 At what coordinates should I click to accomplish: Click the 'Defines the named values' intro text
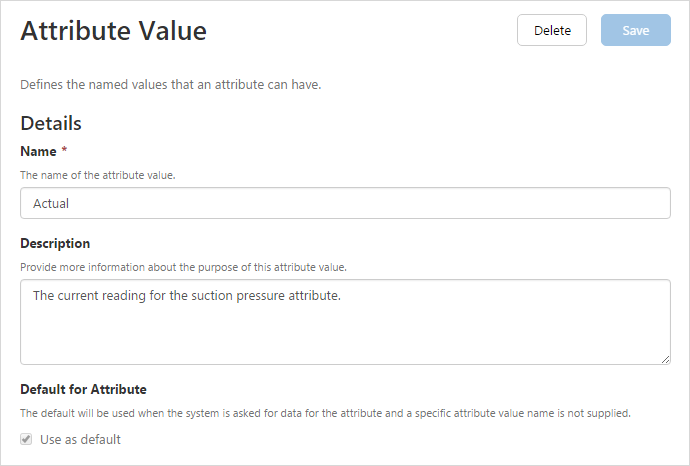[170, 85]
